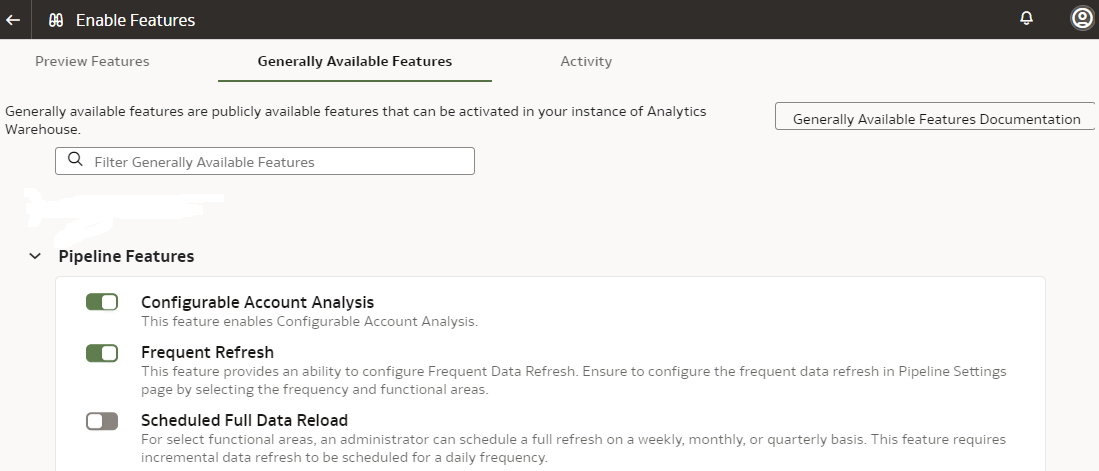
Task: Disable the Configurable Account Analysis toggle
Action: (102, 302)
